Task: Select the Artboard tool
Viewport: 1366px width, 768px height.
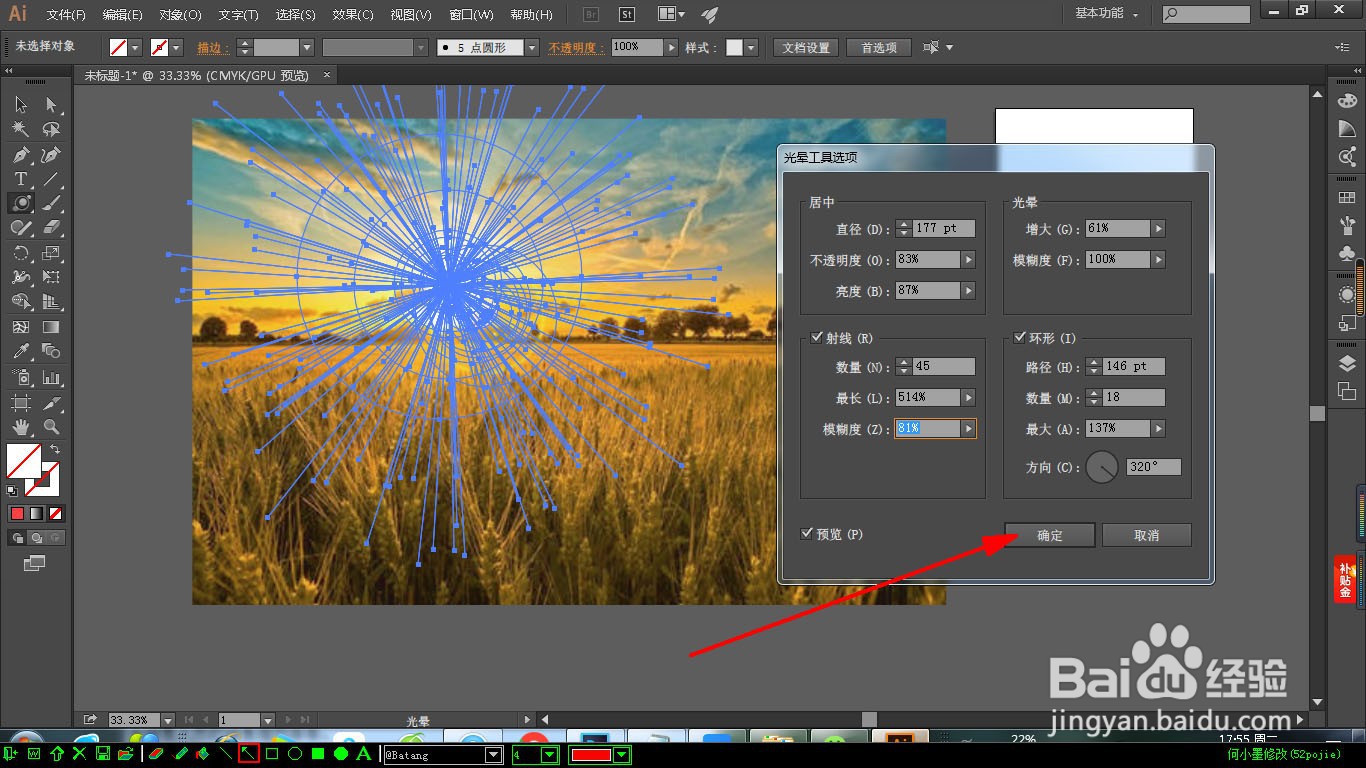Action: (21, 402)
